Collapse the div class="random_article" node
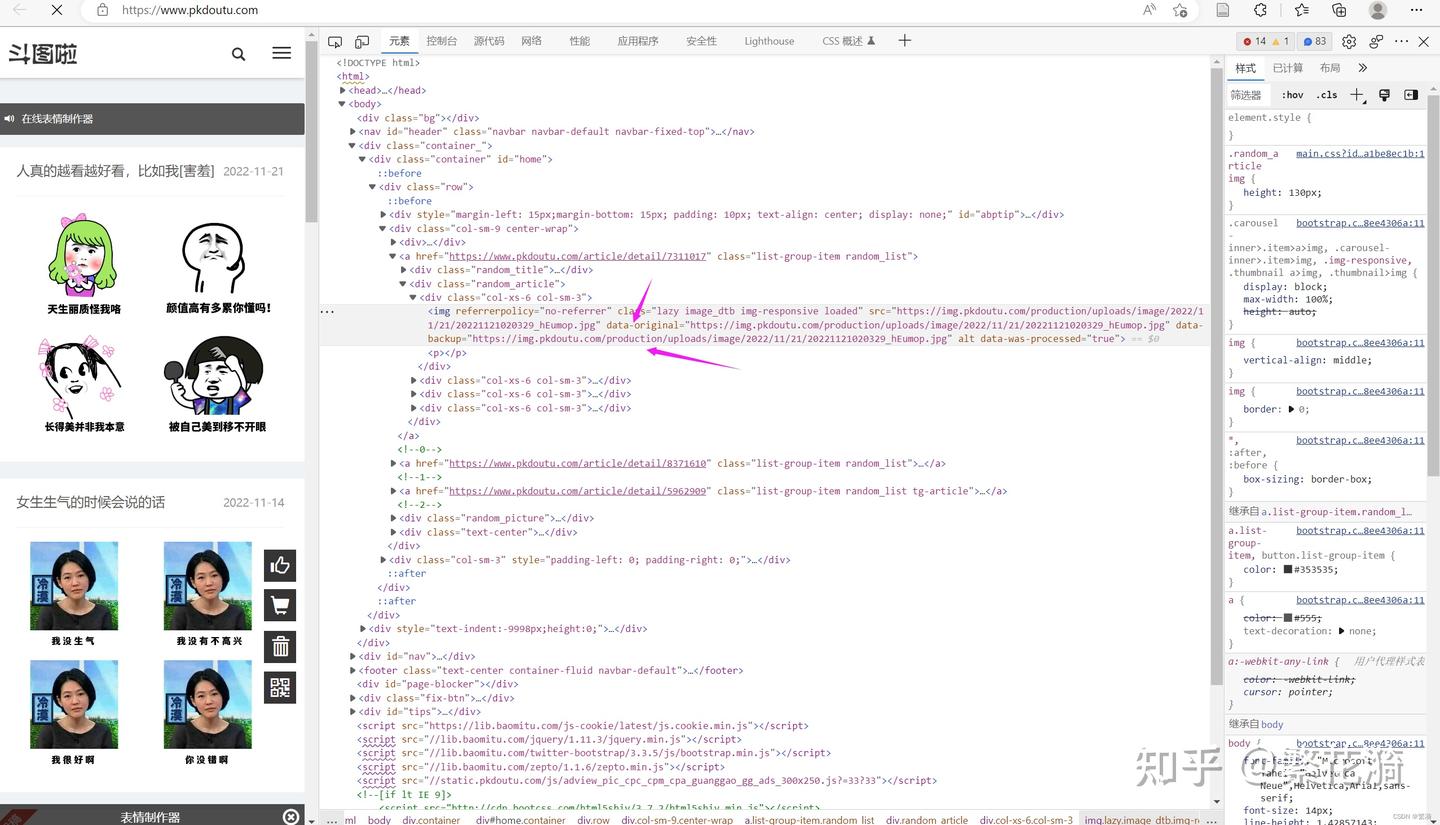 [x=403, y=284]
